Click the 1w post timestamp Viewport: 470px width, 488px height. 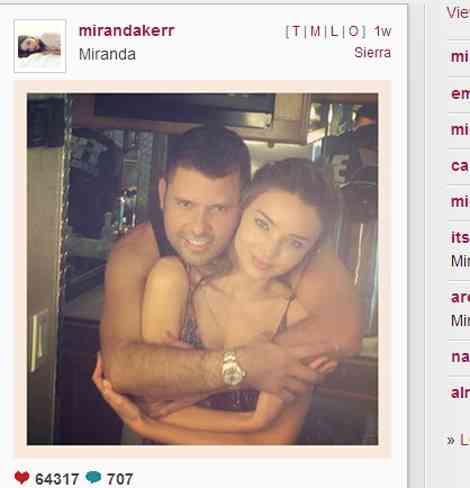pyautogui.click(x=382, y=31)
